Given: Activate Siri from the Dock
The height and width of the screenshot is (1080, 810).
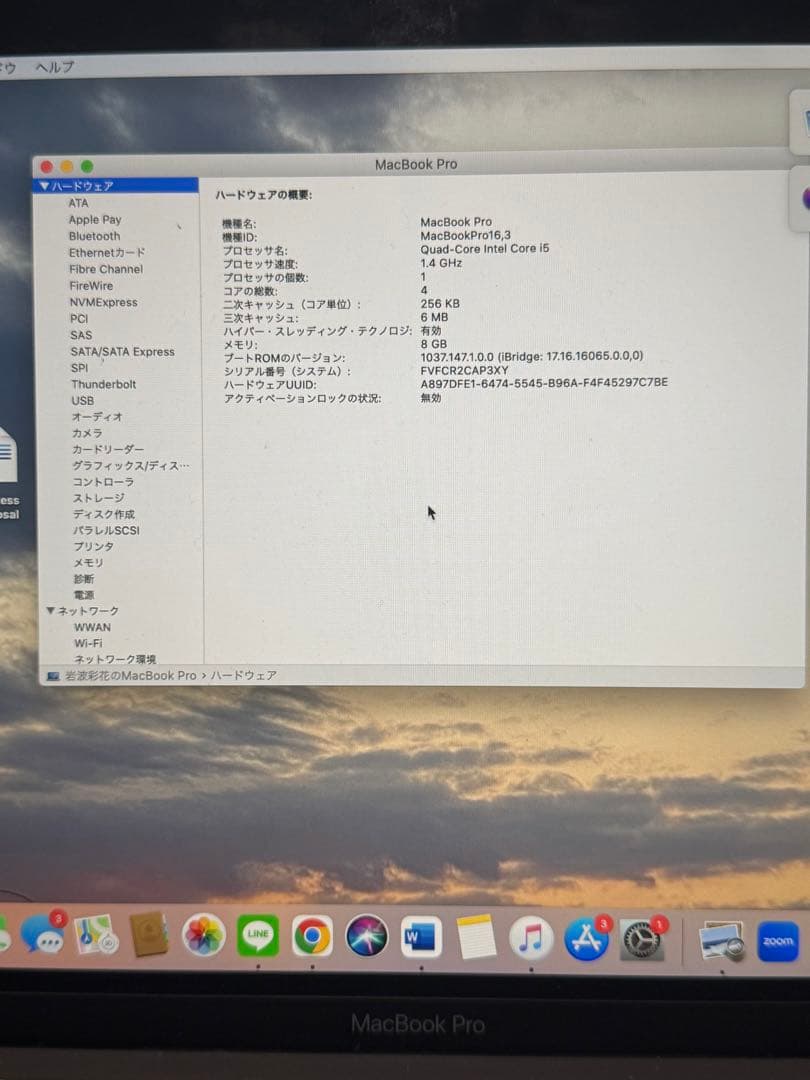Looking at the screenshot, I should 367,937.
